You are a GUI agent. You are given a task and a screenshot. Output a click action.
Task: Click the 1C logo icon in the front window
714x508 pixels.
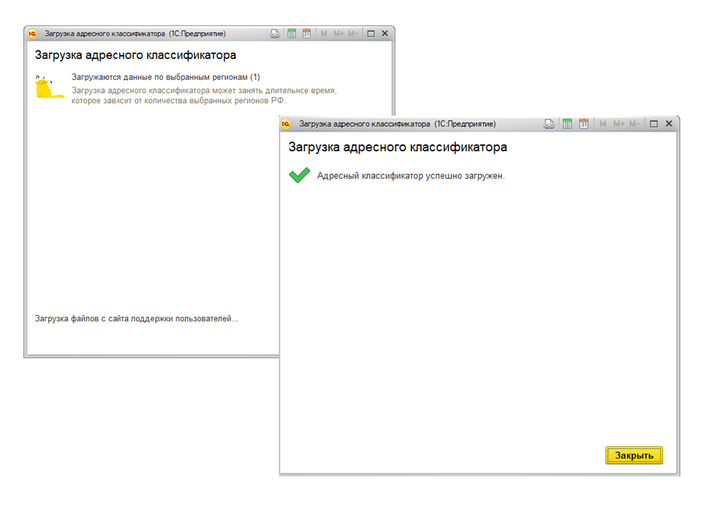tap(286, 124)
